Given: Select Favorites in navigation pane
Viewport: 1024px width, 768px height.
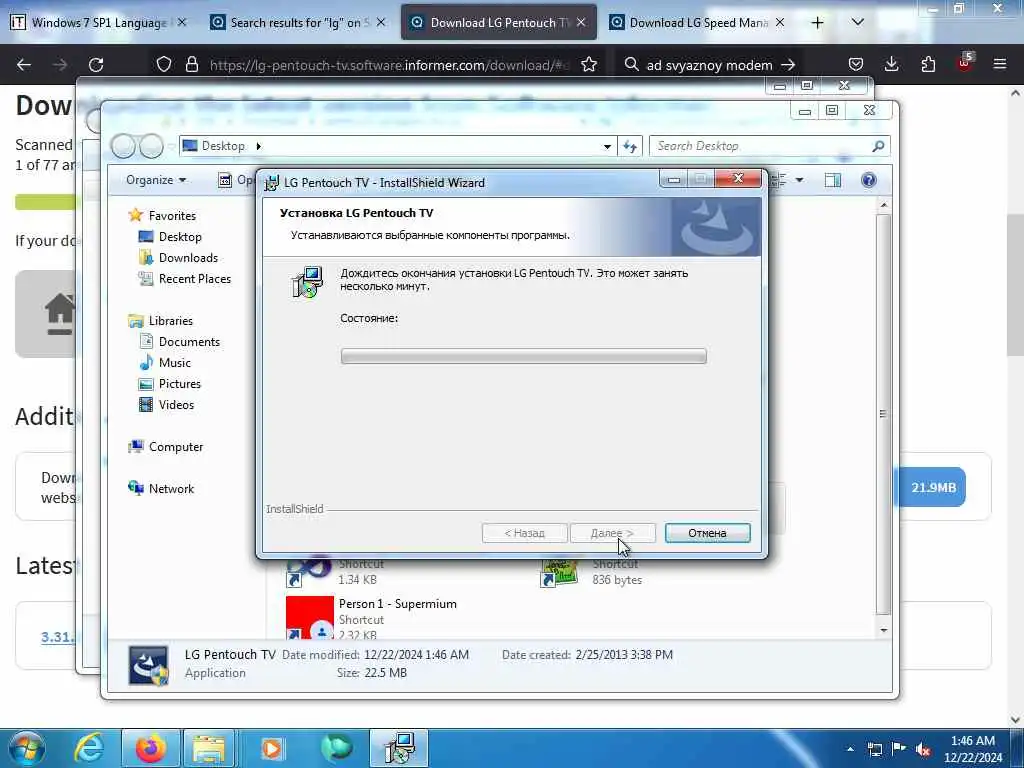Looking at the screenshot, I should [x=163, y=216].
